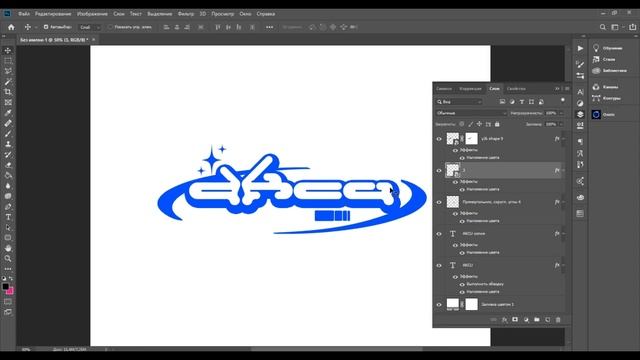Create a new group with the folder icon
This screenshot has height=360, width=640.
click(x=537, y=320)
